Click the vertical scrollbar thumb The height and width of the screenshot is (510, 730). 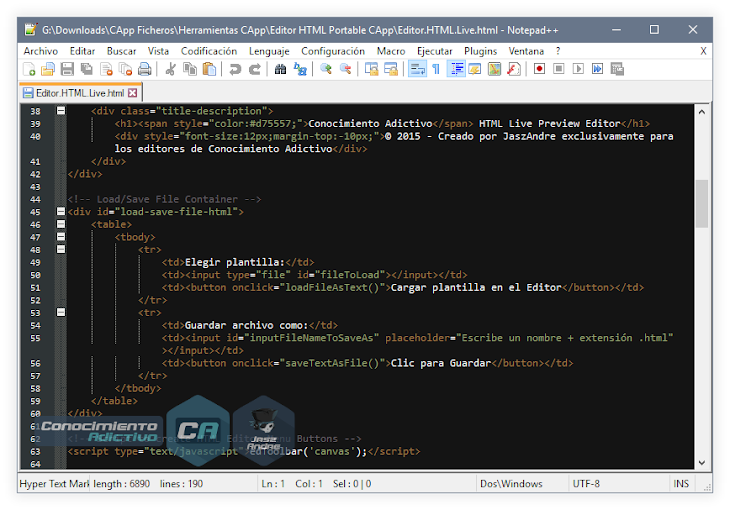pos(702,204)
